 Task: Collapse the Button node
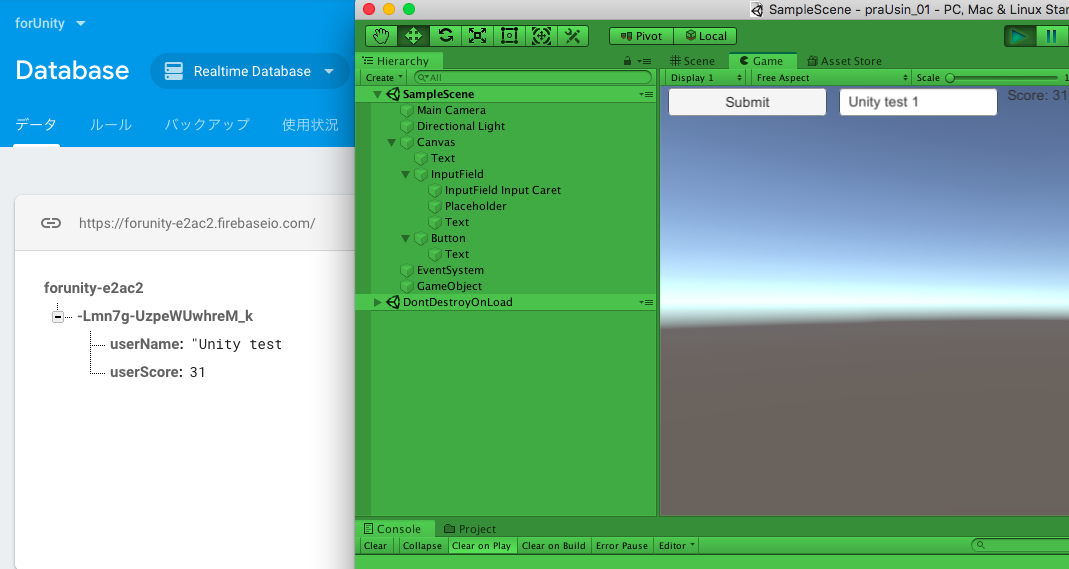tap(406, 239)
